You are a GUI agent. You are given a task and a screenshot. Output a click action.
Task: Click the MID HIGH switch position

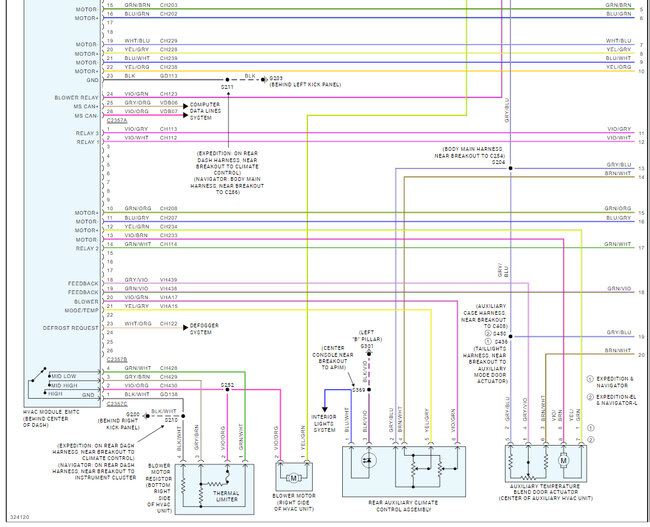point(64,386)
